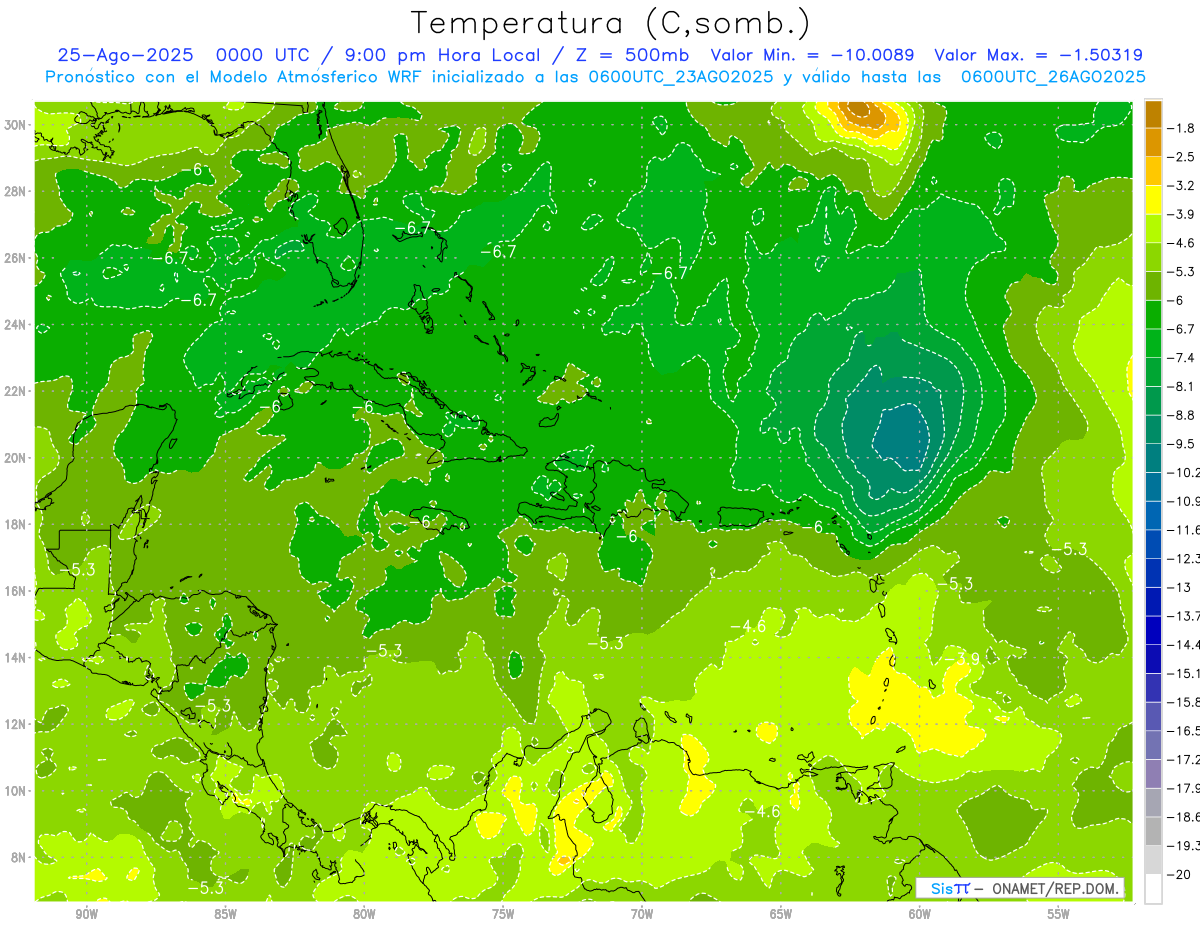Image resolution: width=1200 pixels, height=927 pixels.
Task: Click "Valor Max. = -1.50319" text
Action: coord(1038,55)
